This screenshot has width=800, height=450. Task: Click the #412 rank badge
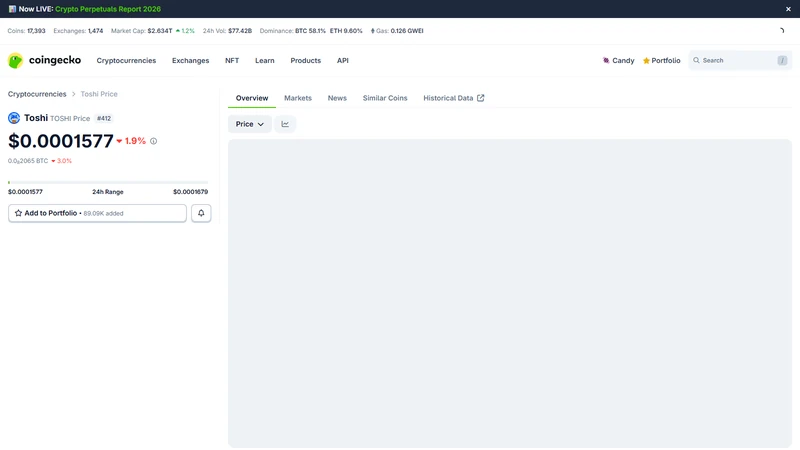[x=104, y=118]
